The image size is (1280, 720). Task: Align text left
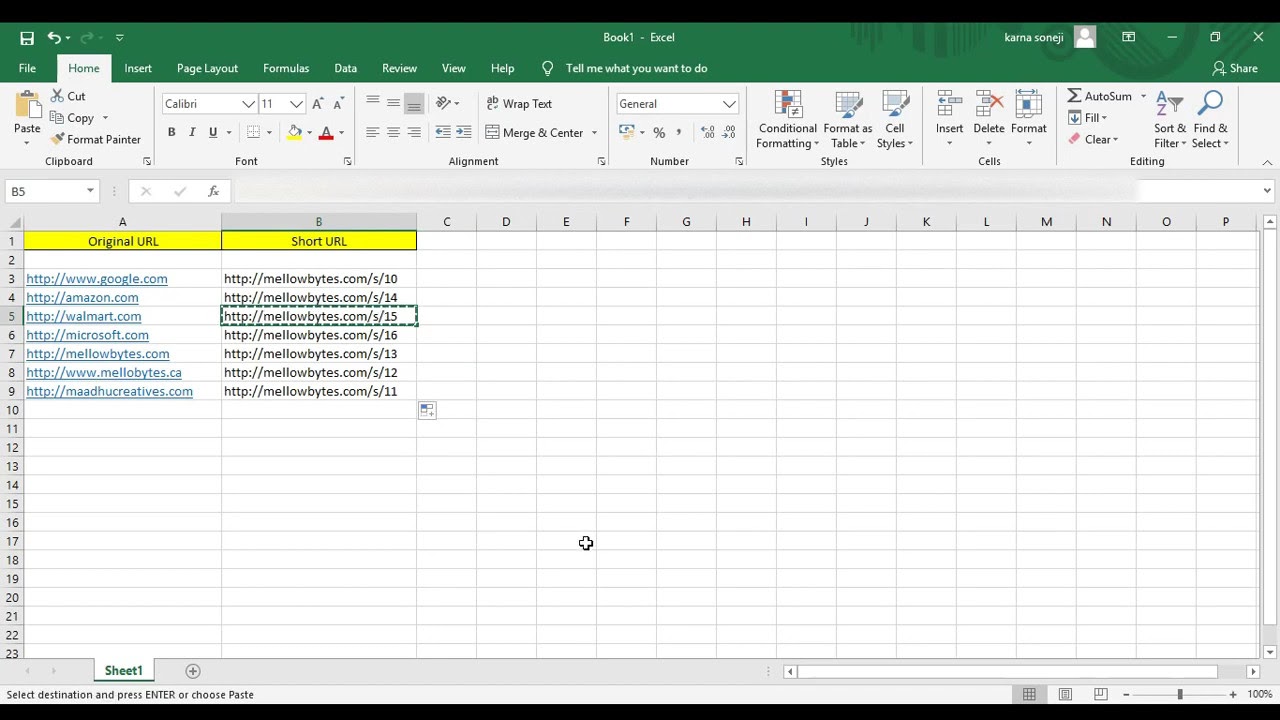coord(373,132)
